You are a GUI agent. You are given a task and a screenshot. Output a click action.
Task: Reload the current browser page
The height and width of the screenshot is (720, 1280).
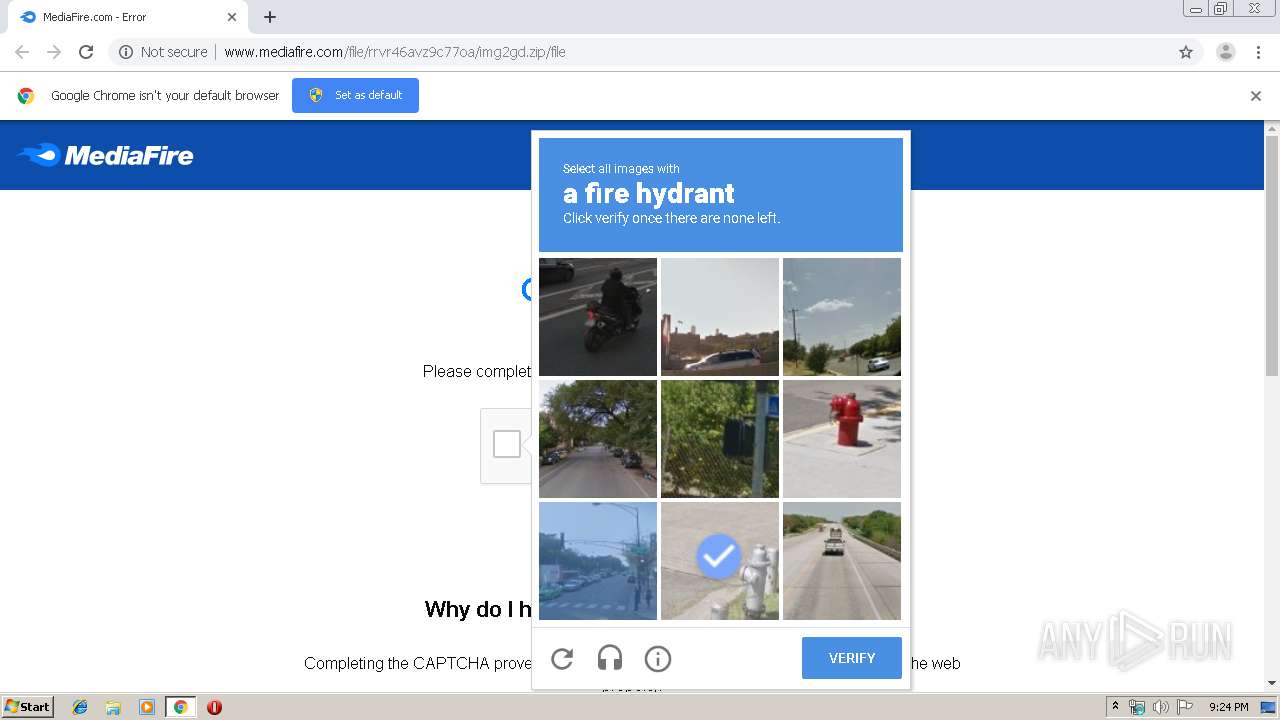coord(86,52)
